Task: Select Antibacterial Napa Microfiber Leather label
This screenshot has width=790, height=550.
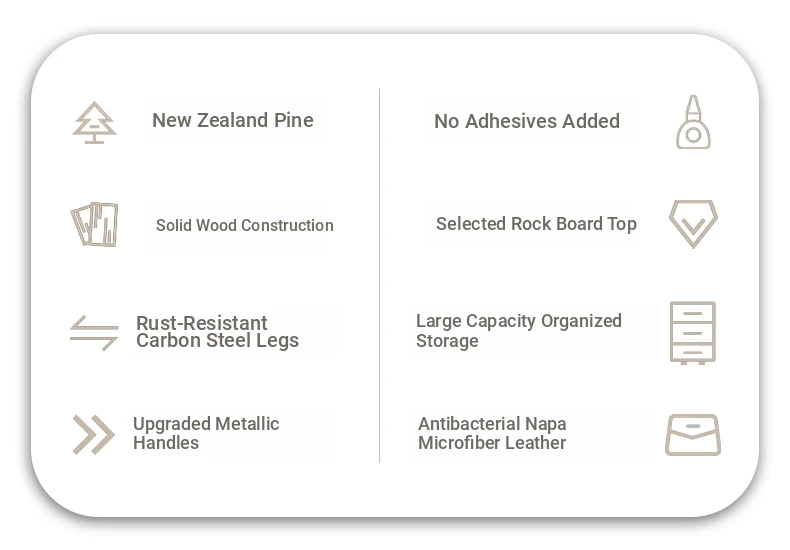Action: 492,433
